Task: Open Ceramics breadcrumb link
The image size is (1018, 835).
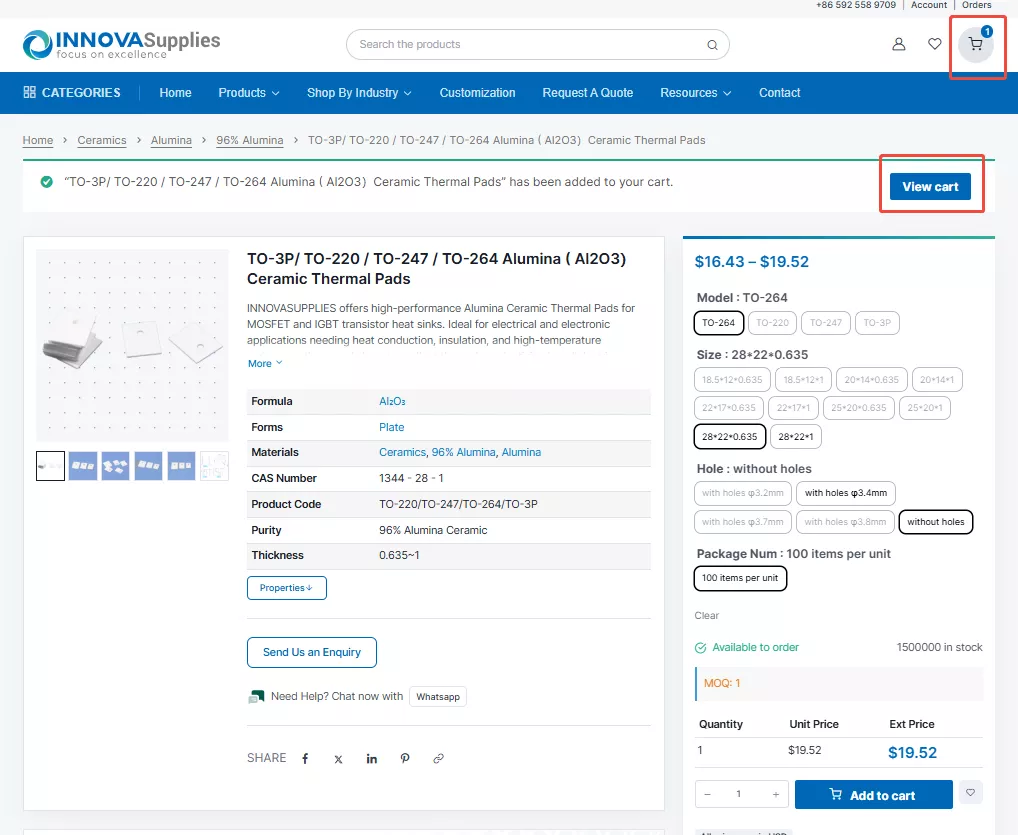Action: click(x=102, y=140)
